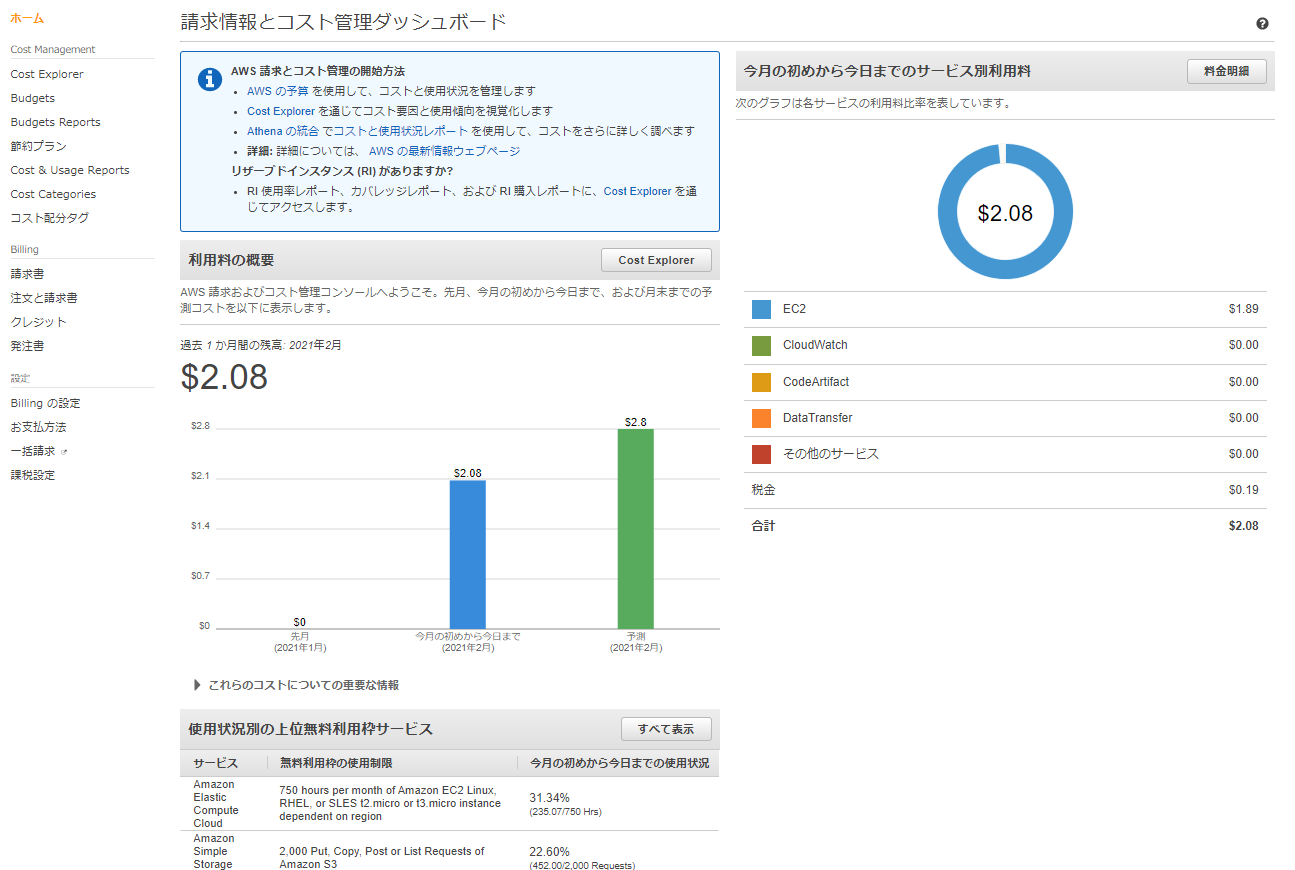Click the $1.89 EC2 amount
Viewport: 1295px width, 870px height.
[1243, 309]
